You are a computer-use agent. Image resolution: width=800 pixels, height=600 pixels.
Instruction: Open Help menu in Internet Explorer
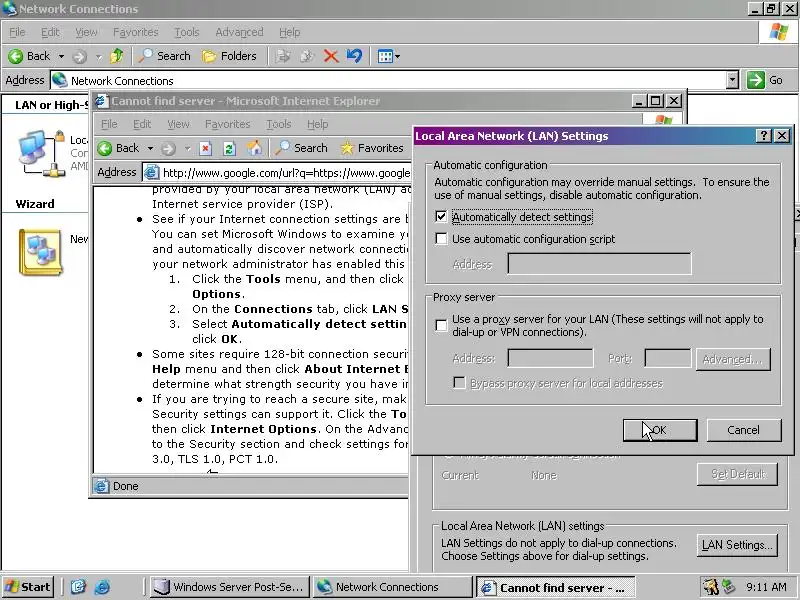(x=317, y=124)
